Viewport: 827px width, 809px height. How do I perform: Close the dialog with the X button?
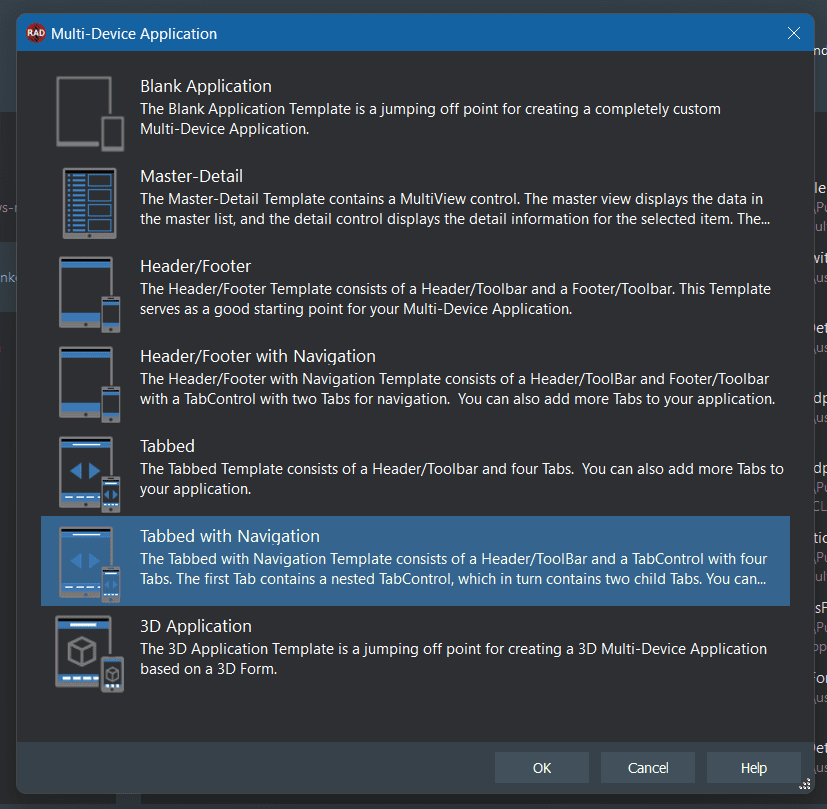tap(793, 33)
